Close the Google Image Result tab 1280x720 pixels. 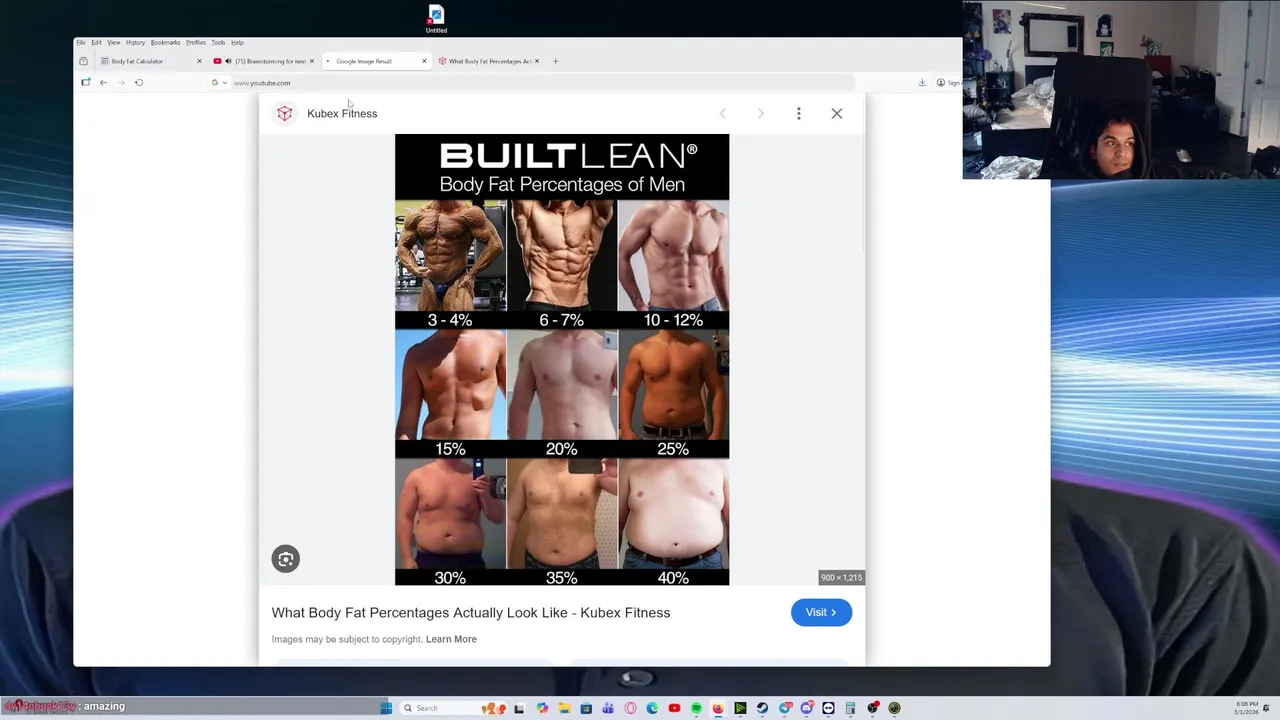click(x=424, y=61)
